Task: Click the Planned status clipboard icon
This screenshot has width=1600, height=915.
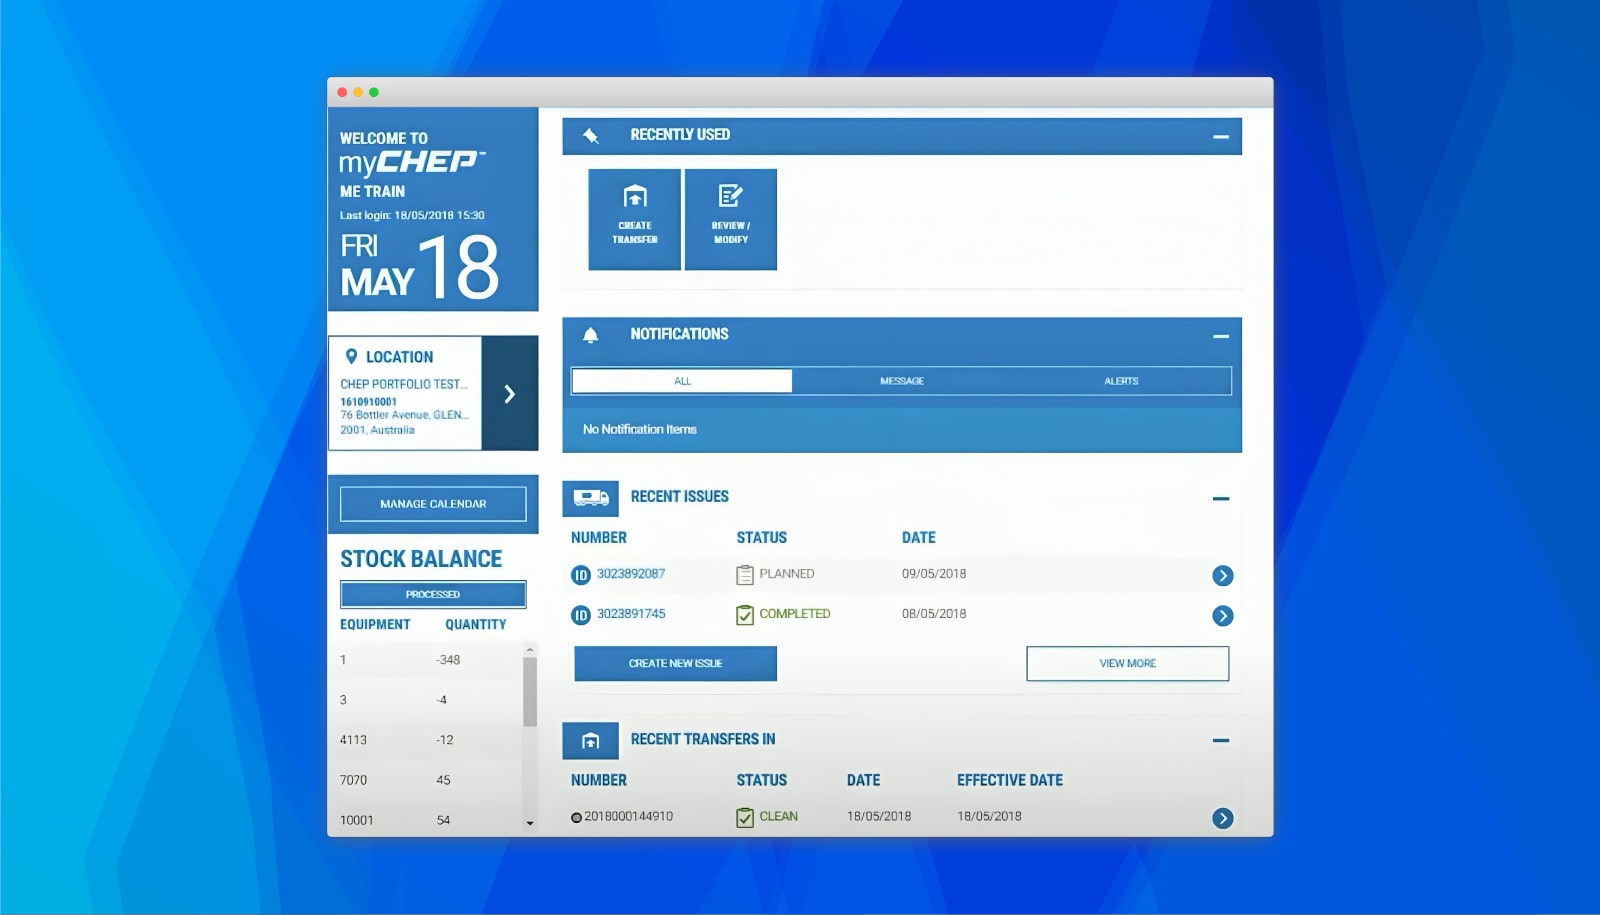Action: (x=745, y=575)
